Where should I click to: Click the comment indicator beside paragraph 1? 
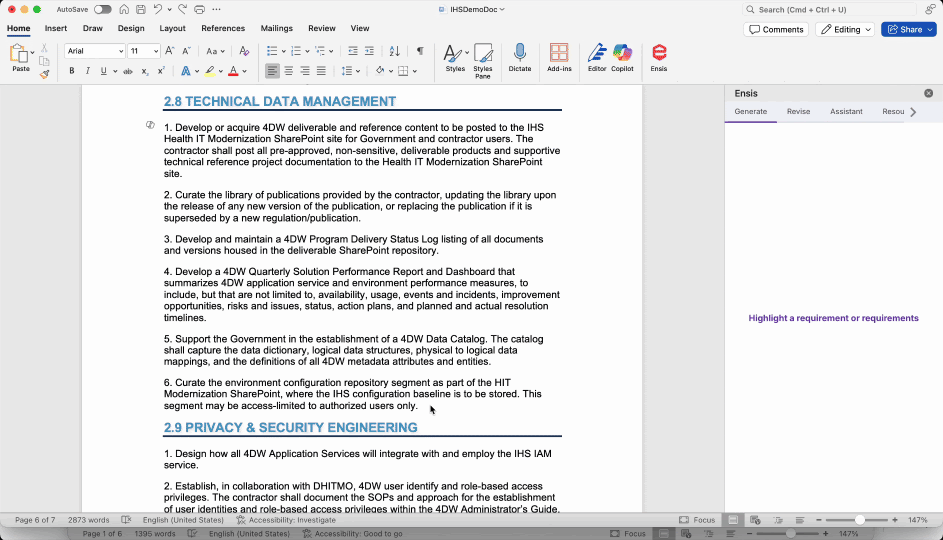point(150,125)
